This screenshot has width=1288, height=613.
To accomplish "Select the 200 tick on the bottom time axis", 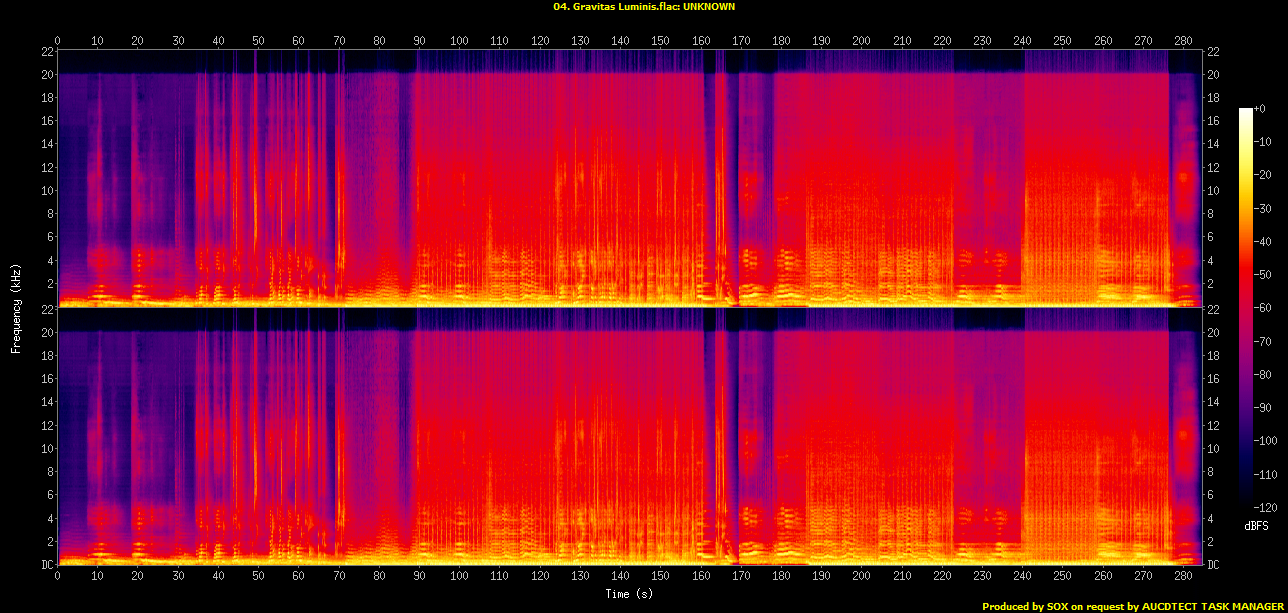I will (861, 577).
